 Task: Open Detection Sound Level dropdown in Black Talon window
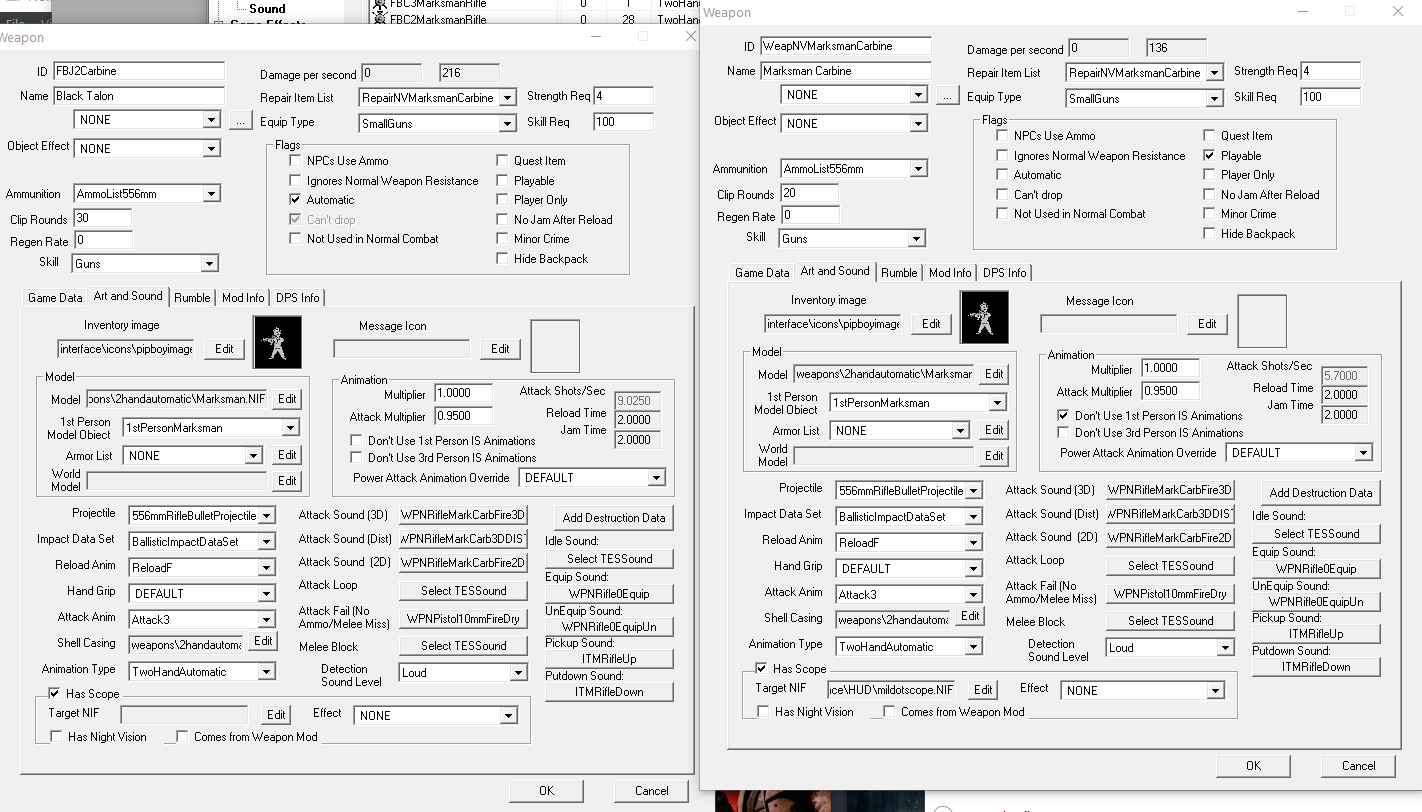tap(520, 673)
